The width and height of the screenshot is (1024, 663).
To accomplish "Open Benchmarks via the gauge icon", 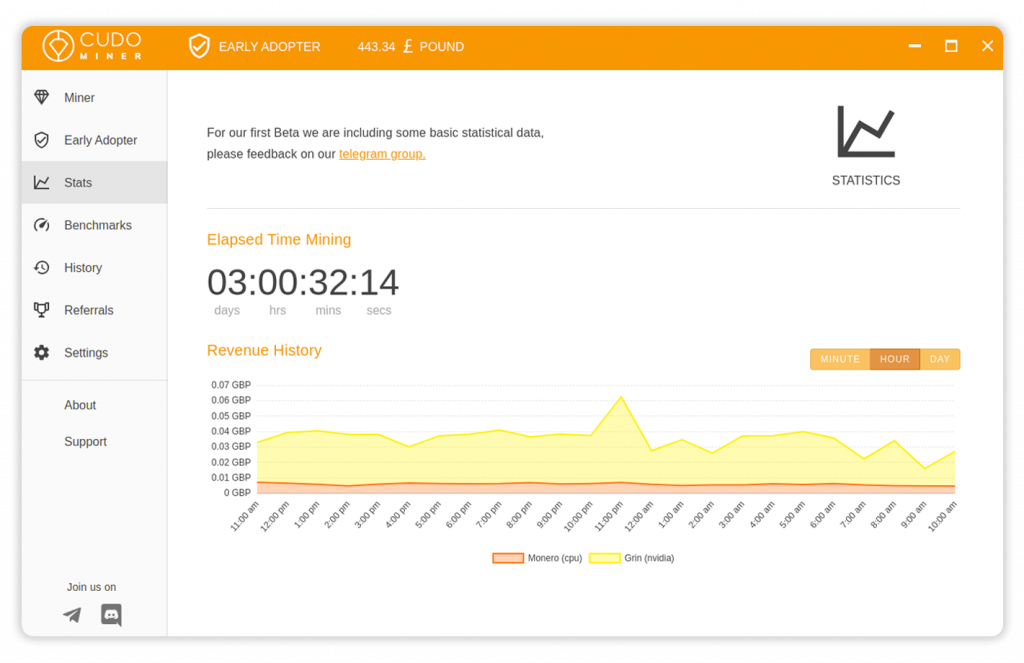I will pyautogui.click(x=41, y=225).
